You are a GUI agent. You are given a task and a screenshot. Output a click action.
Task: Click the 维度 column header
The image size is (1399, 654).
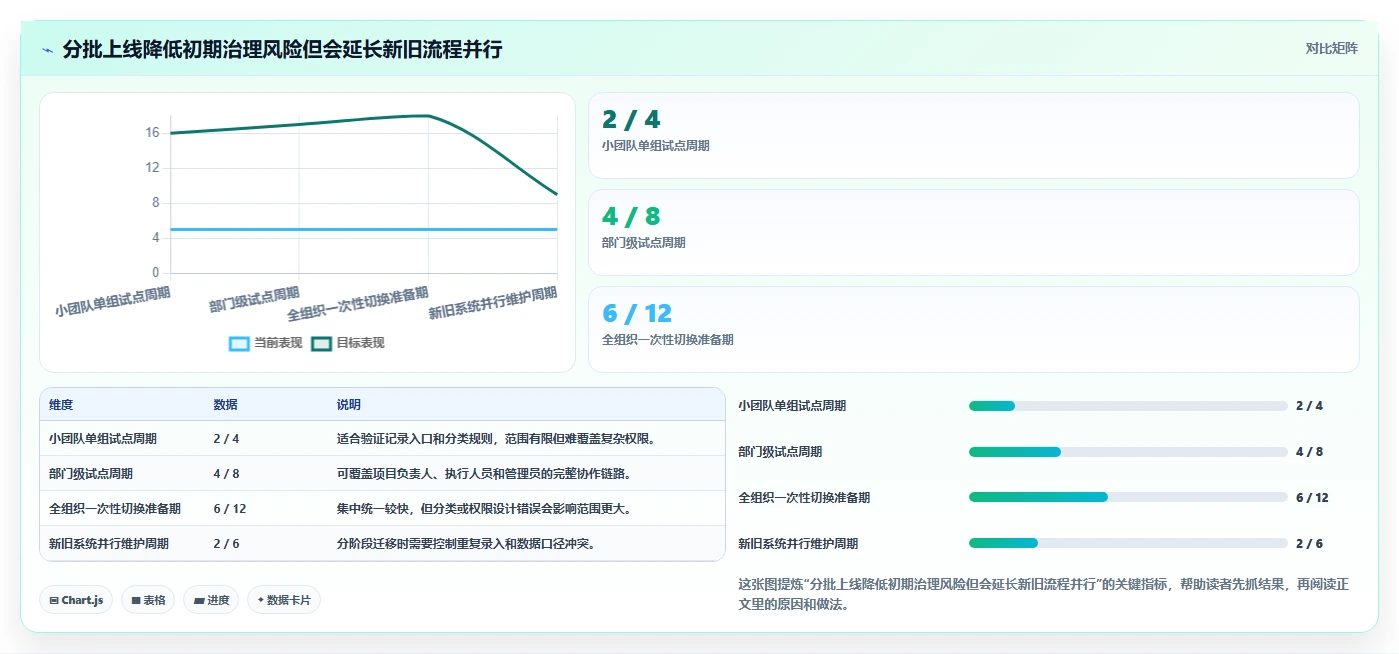[x=61, y=405]
